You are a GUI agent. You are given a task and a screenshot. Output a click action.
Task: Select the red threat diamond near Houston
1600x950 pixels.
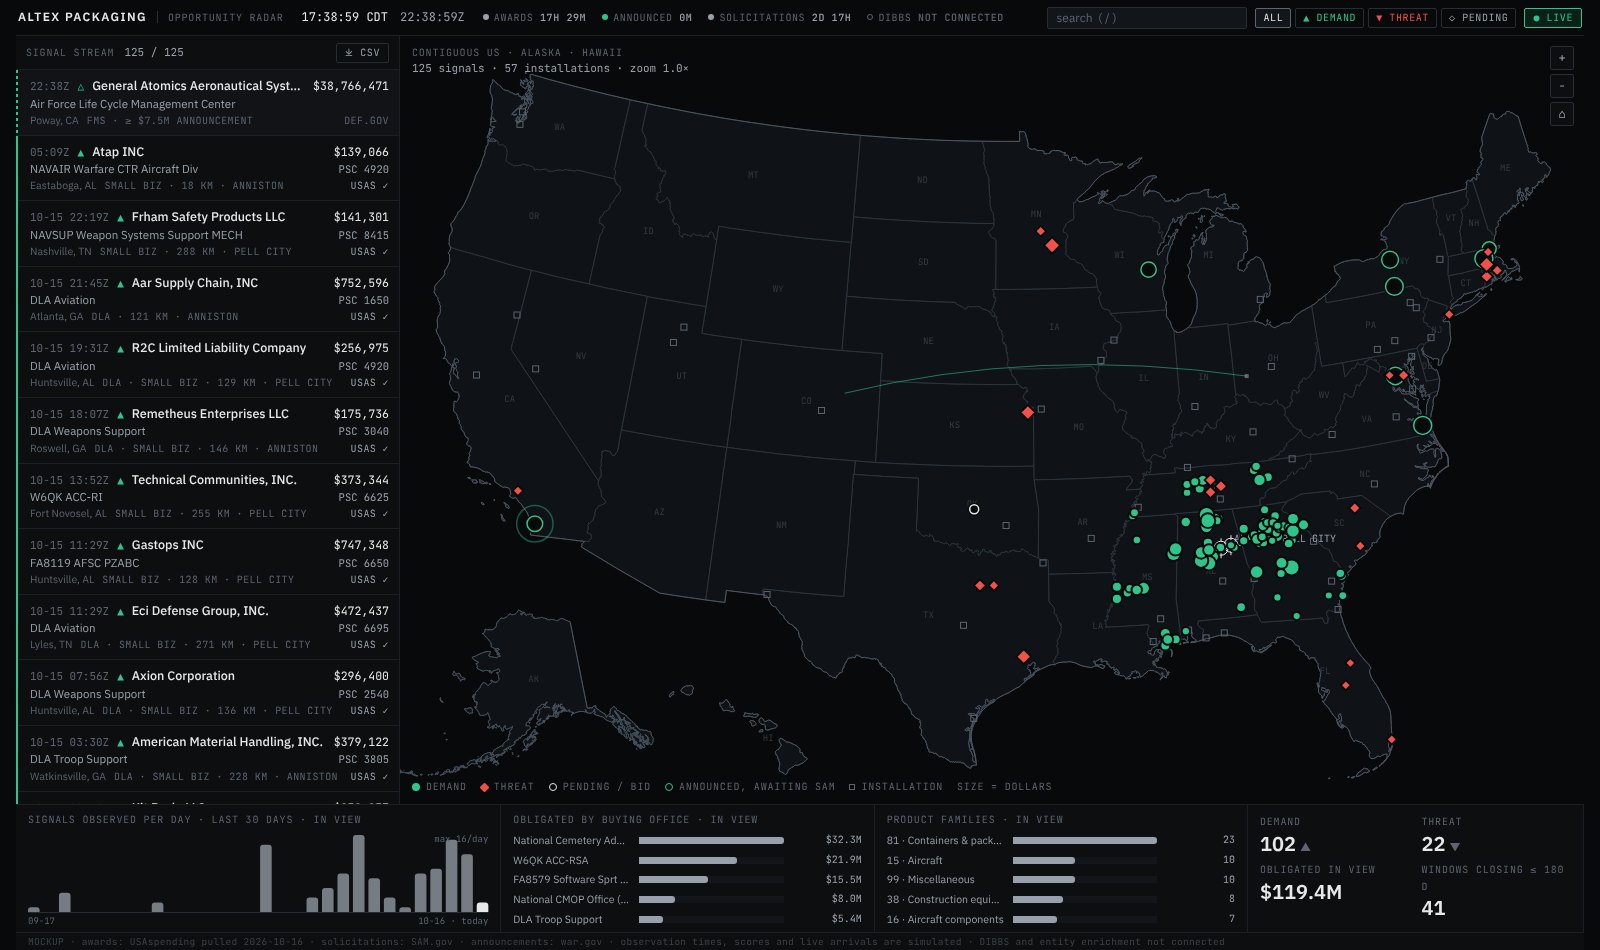click(x=1023, y=657)
